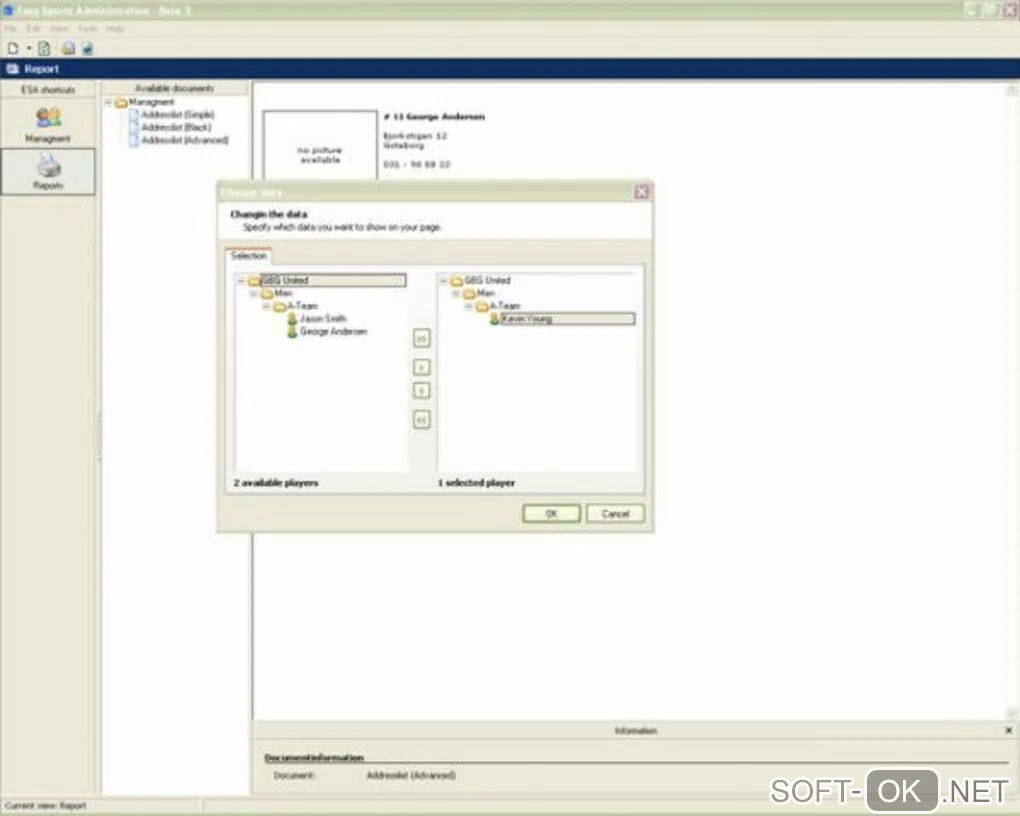Collapse GBG United in selected players tree
Screen dimensions: 1020x816
444,281
